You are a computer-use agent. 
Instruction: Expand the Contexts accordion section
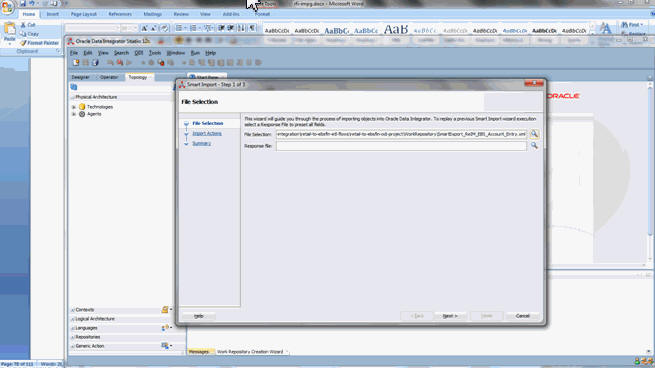pos(85,310)
